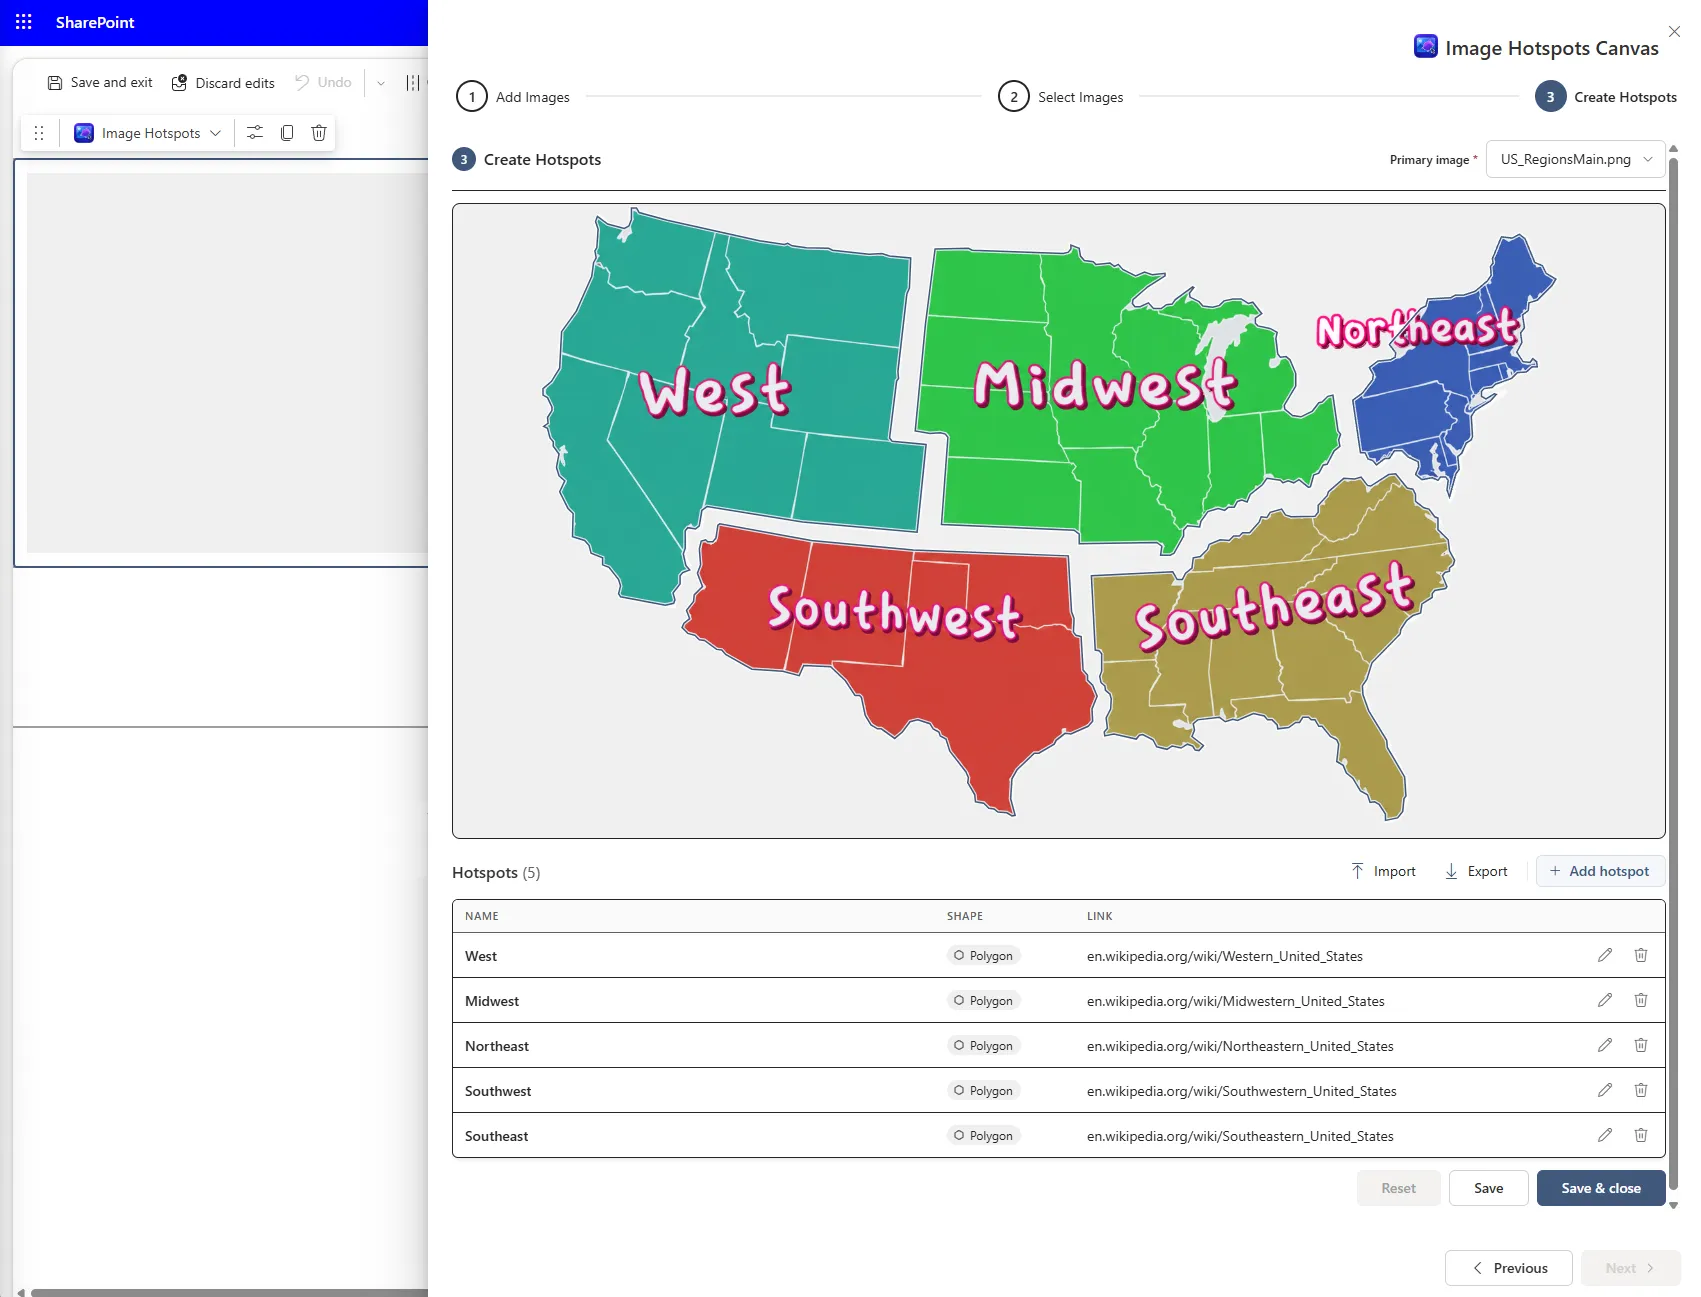Viewport: 1701px width, 1297px height.
Task: Delete the Image Hotspots web part
Action: [x=319, y=133]
